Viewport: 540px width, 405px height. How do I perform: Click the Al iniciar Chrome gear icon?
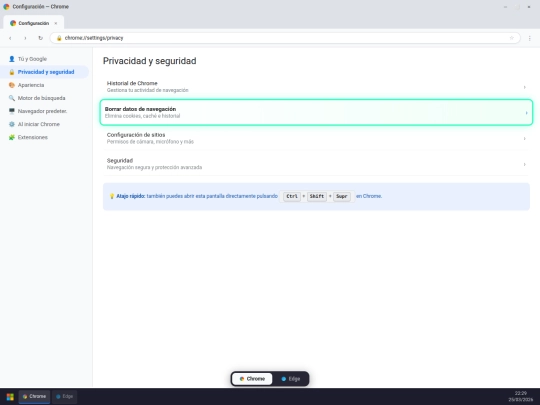click(12, 124)
